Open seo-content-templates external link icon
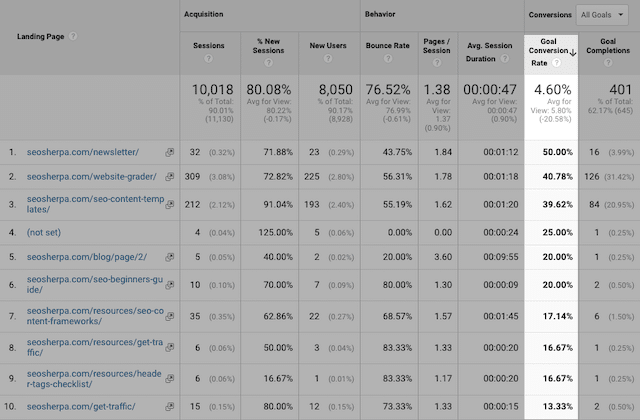The height and width of the screenshot is (420, 640). point(169,204)
